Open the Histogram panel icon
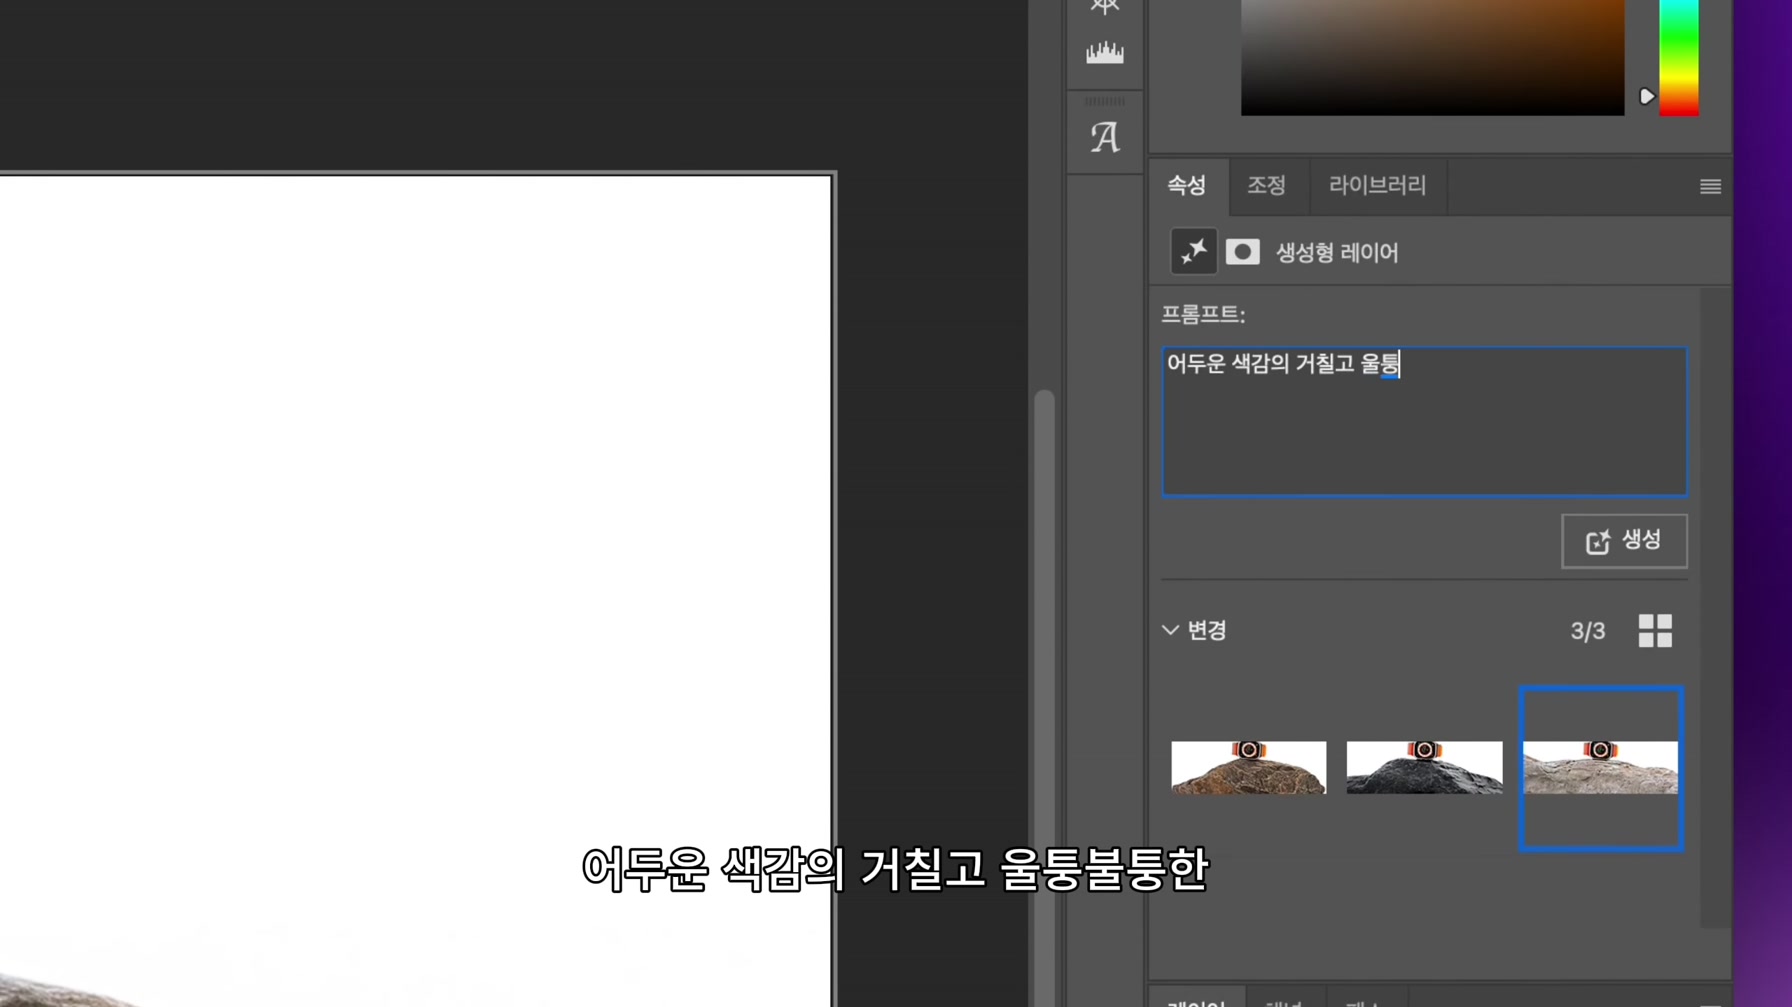The height and width of the screenshot is (1007, 1792). (x=1105, y=52)
